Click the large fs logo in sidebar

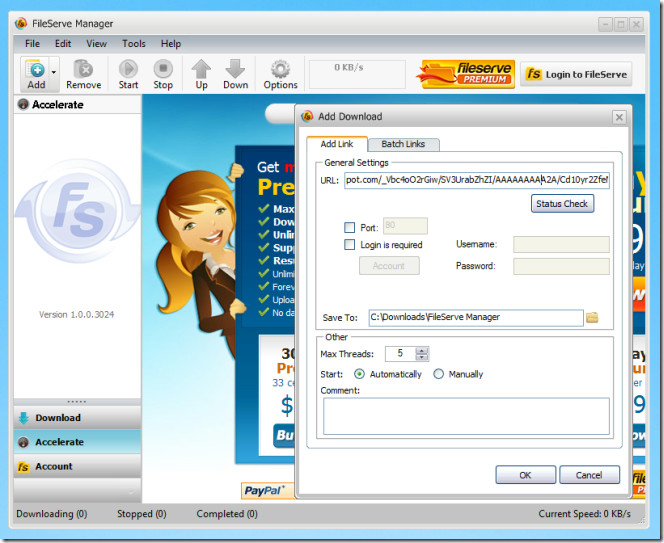pyautogui.click(x=78, y=211)
